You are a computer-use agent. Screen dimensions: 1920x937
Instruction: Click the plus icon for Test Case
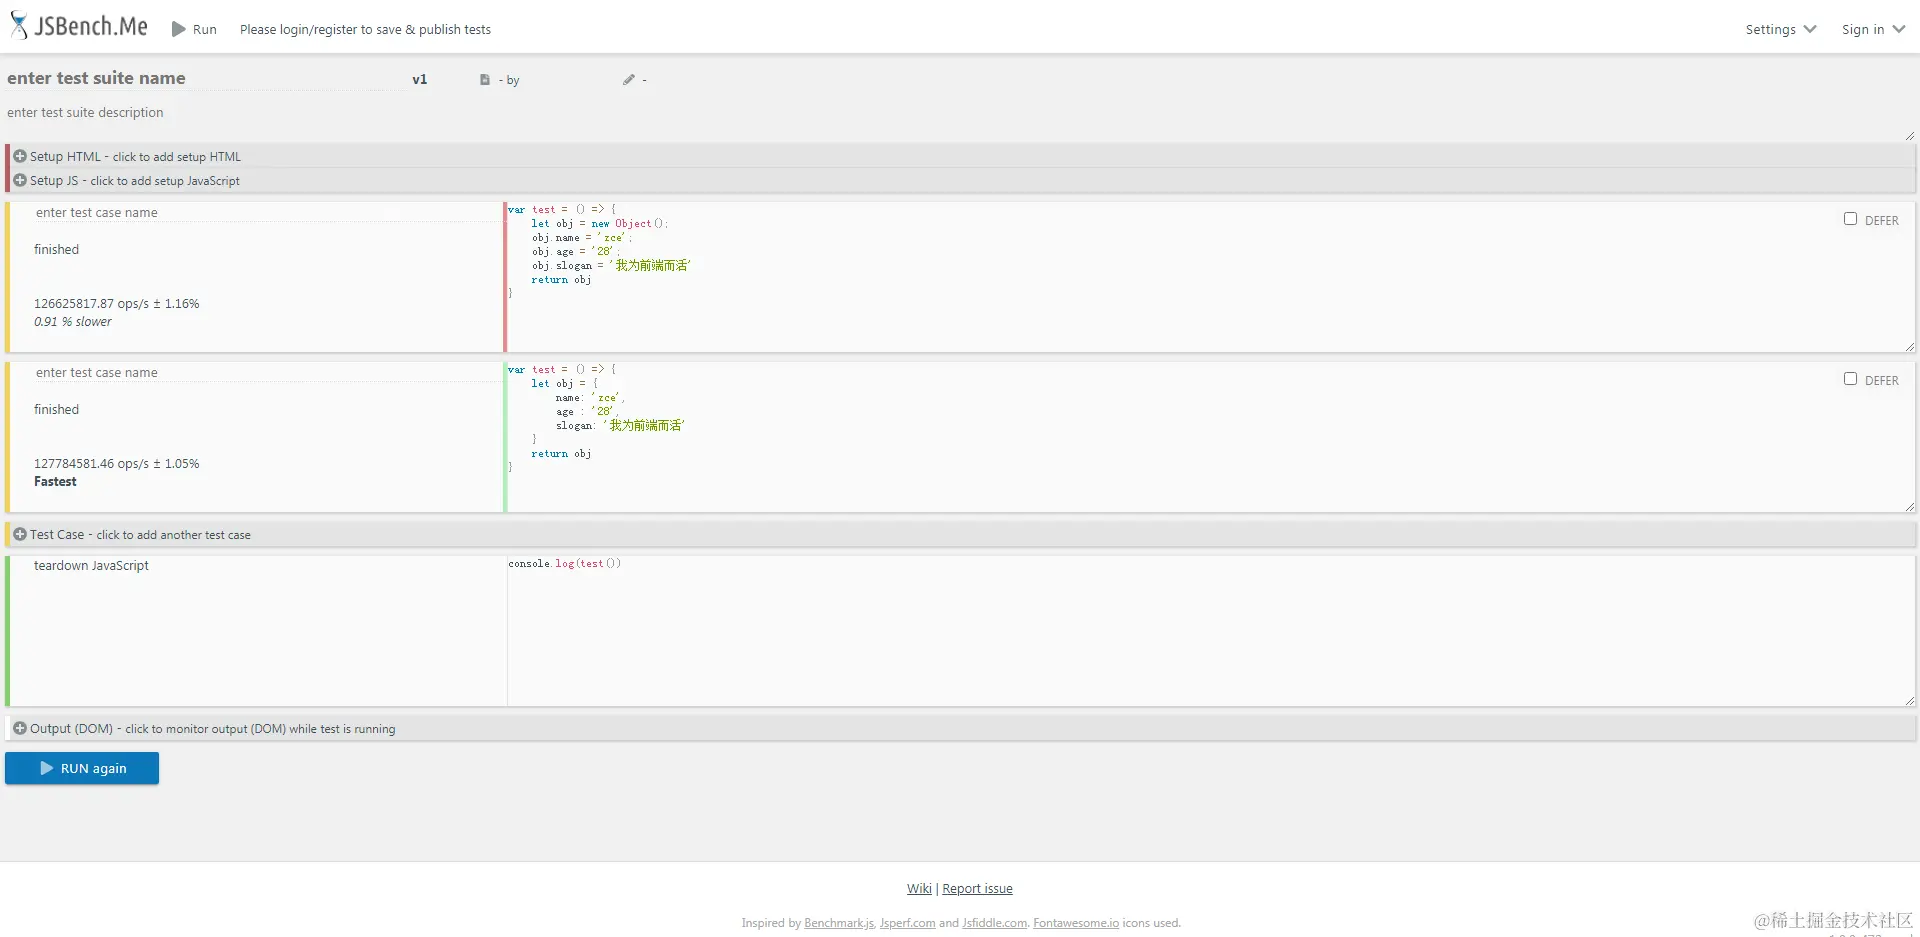click(x=20, y=534)
